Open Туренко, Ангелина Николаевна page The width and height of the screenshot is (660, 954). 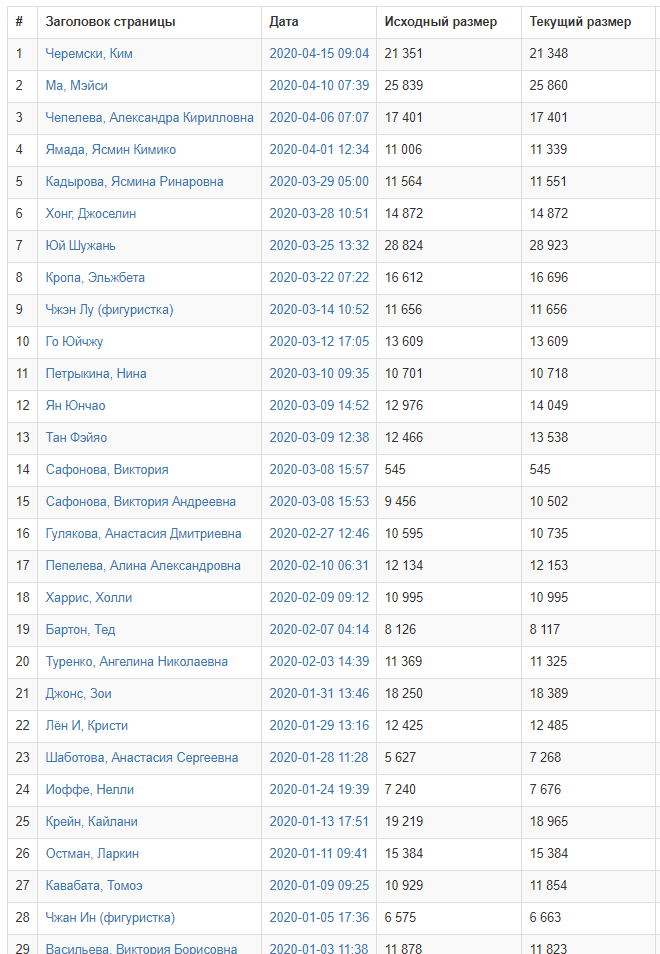click(x=137, y=662)
